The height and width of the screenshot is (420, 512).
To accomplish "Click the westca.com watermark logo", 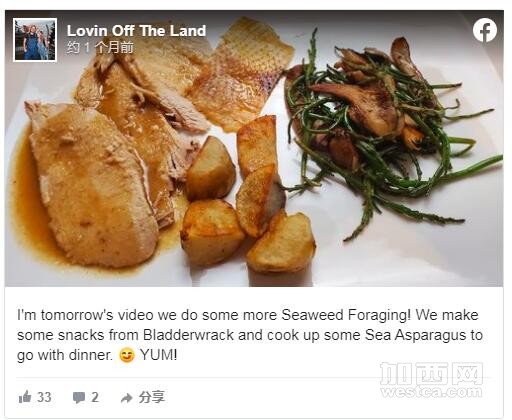I will pos(432,380).
